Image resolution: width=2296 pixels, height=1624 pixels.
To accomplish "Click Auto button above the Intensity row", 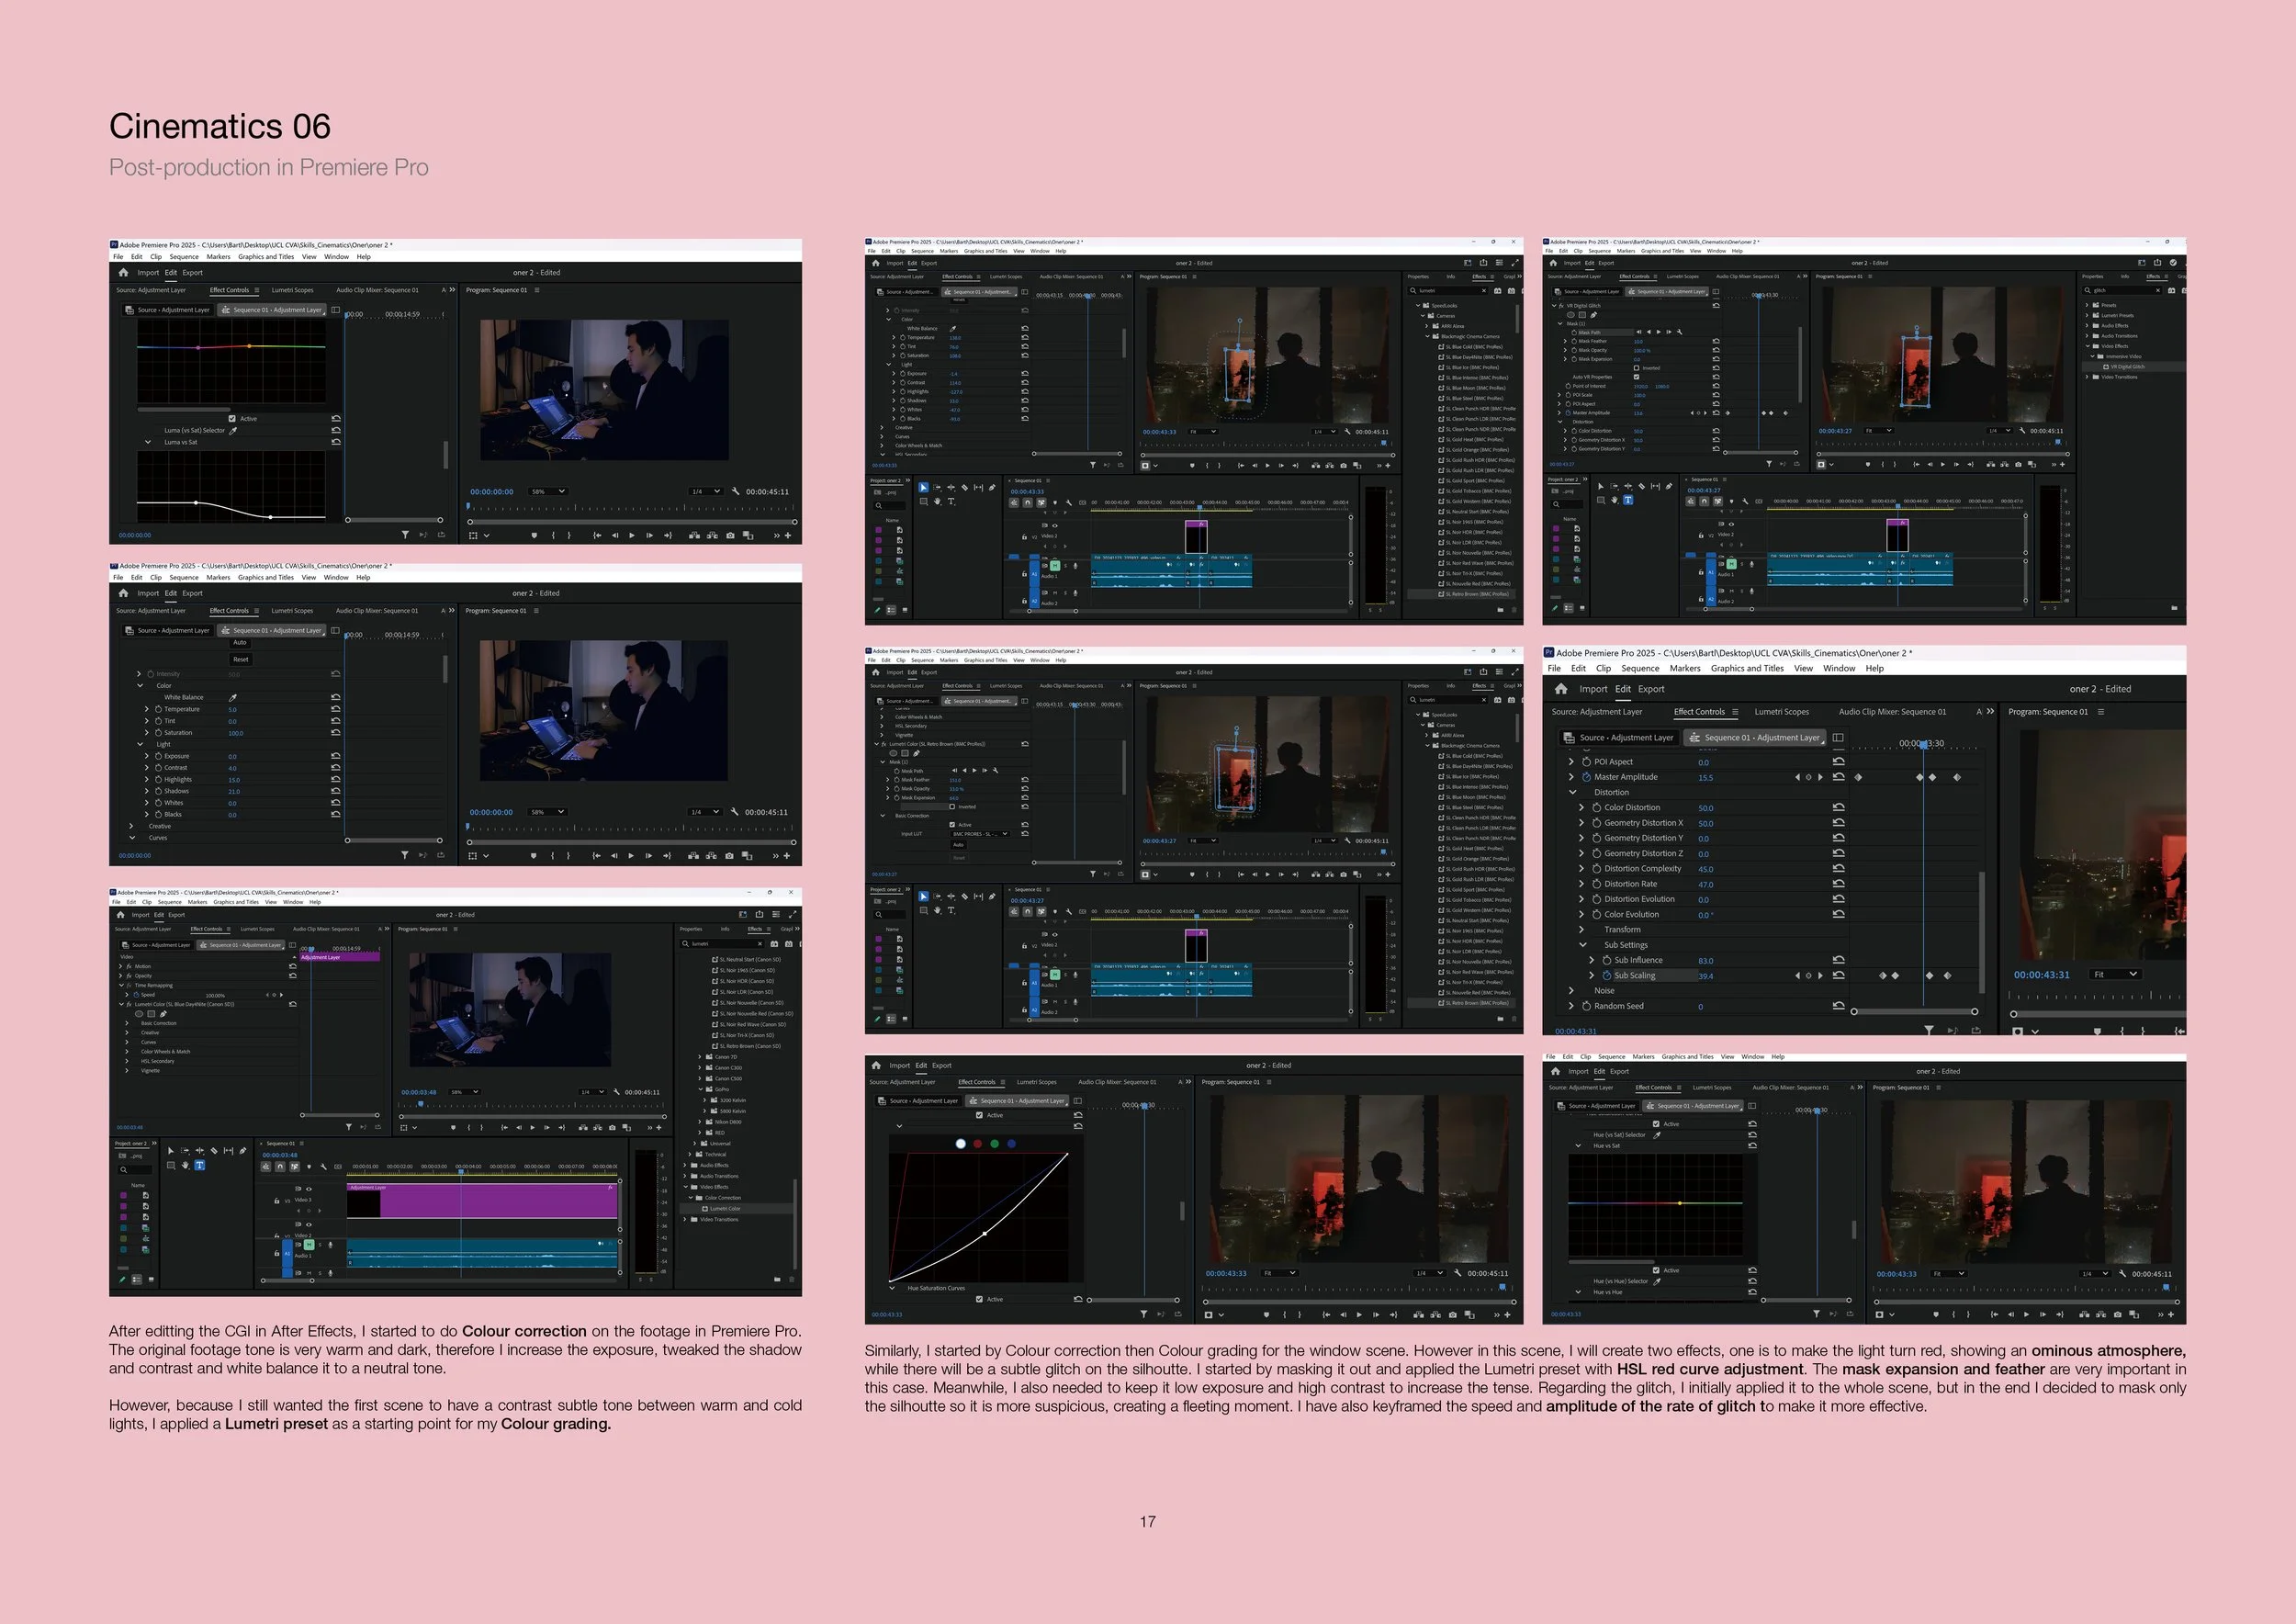I will click(240, 643).
